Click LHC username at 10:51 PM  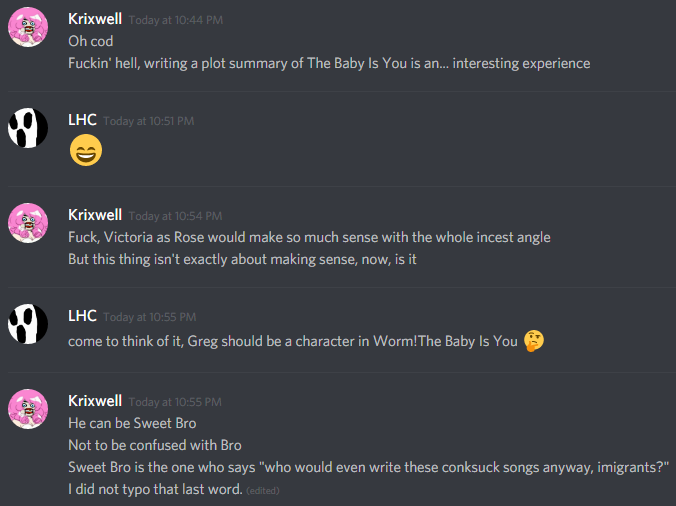[x=82, y=120]
